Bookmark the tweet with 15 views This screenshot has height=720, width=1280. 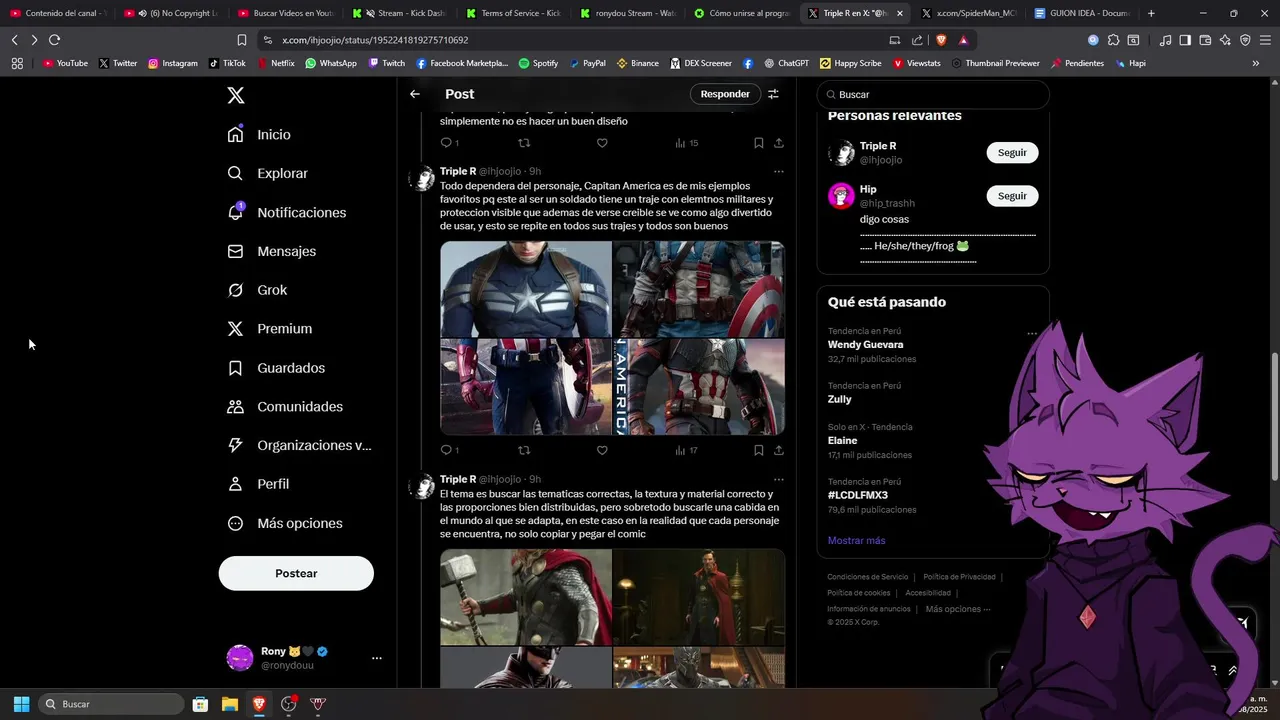759,143
